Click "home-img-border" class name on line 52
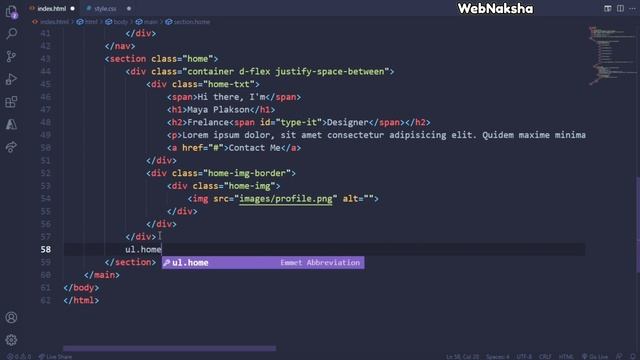The width and height of the screenshot is (640, 360). (x=247, y=173)
